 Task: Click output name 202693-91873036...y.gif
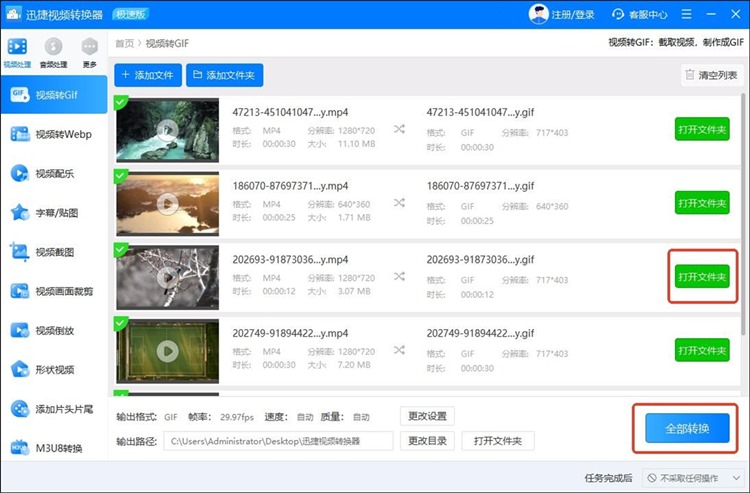[480, 260]
